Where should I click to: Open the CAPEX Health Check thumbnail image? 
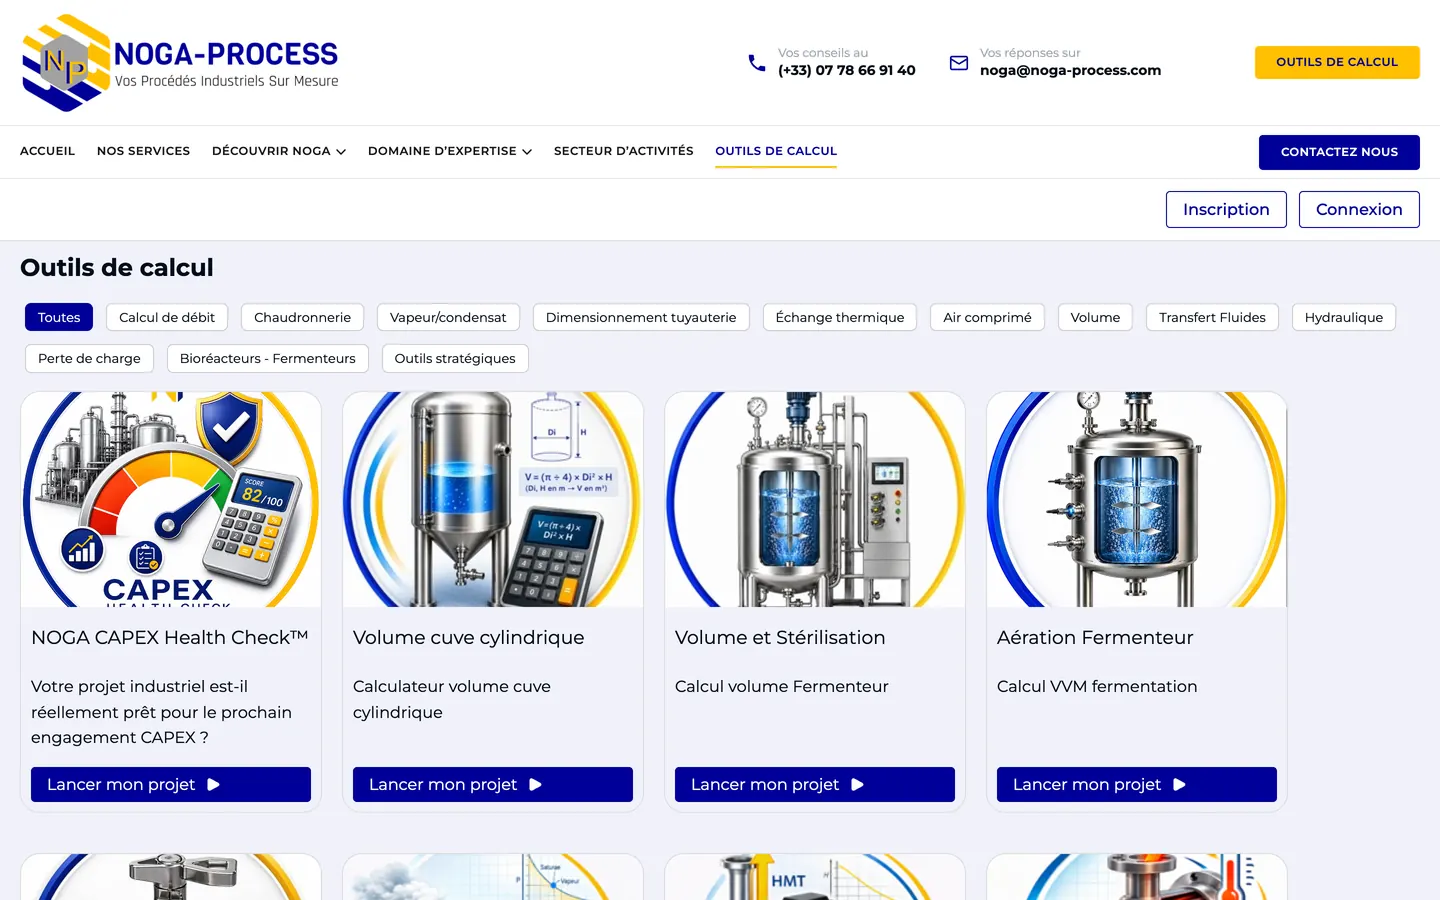[x=171, y=499]
